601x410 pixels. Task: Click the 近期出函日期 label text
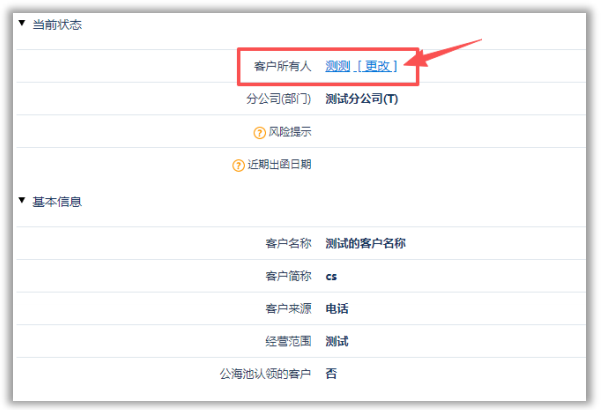pos(279,165)
